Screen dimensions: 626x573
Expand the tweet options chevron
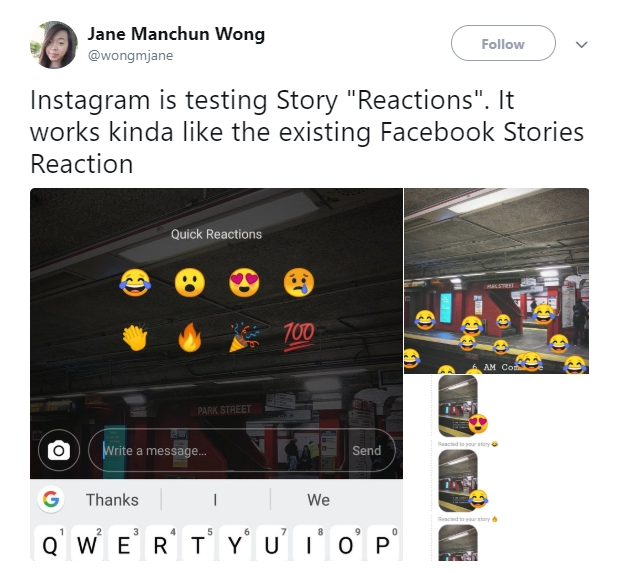point(581,44)
